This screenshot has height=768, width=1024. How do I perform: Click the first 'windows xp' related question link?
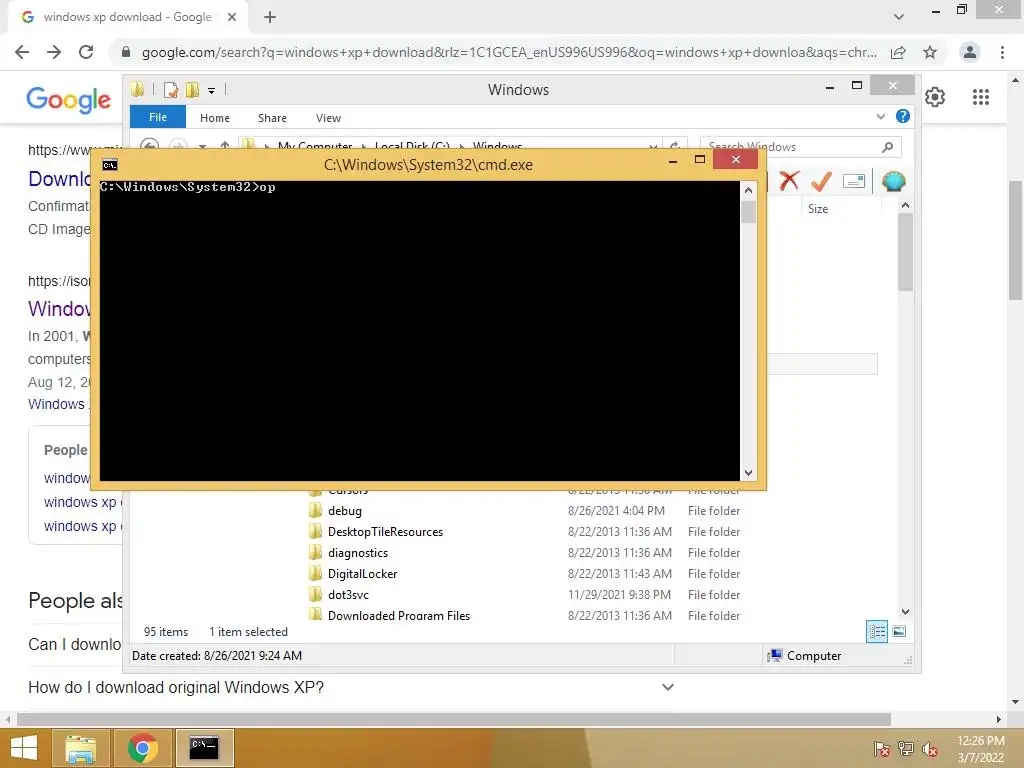(80, 502)
